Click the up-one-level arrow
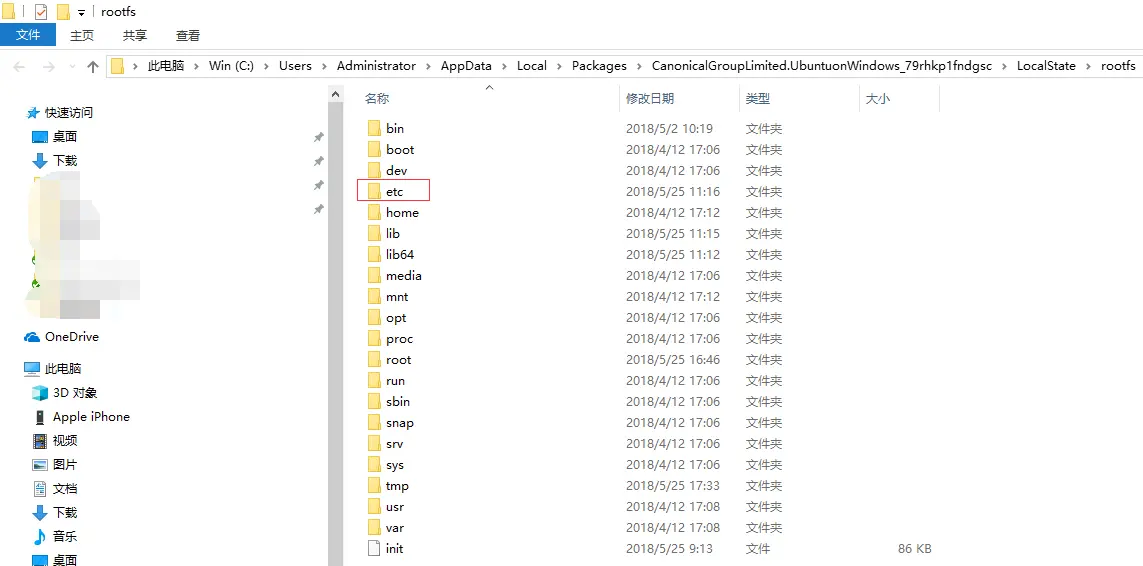This screenshot has height=566, width=1143. point(93,66)
